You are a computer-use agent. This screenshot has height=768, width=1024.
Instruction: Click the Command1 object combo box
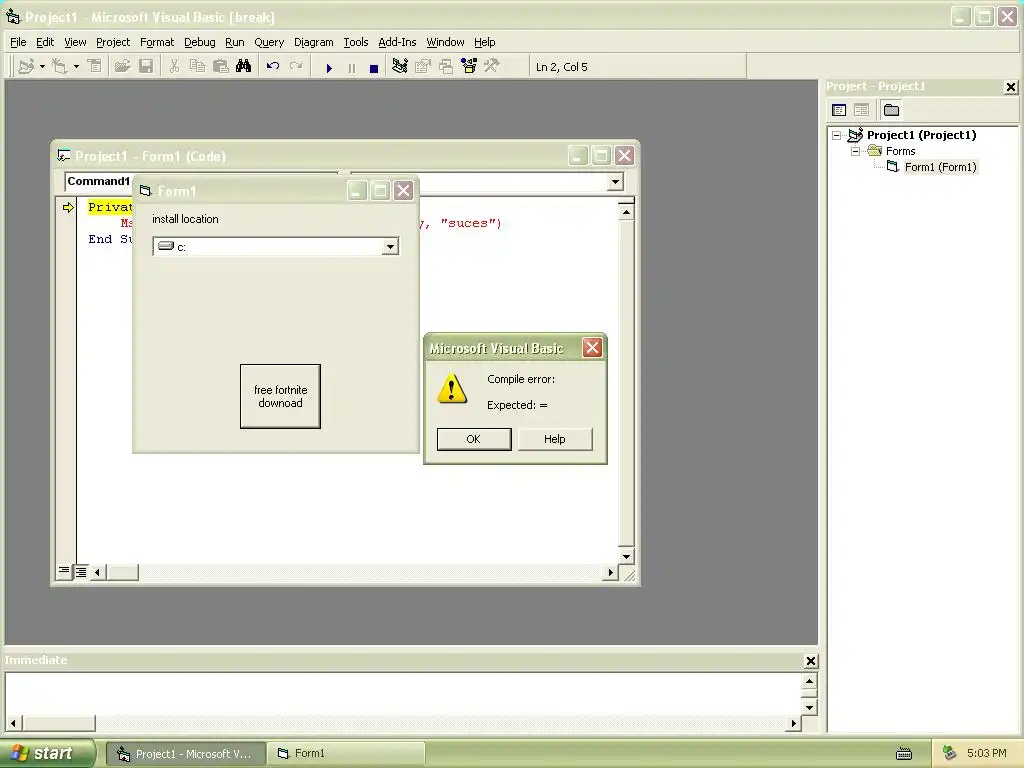[x=99, y=182]
